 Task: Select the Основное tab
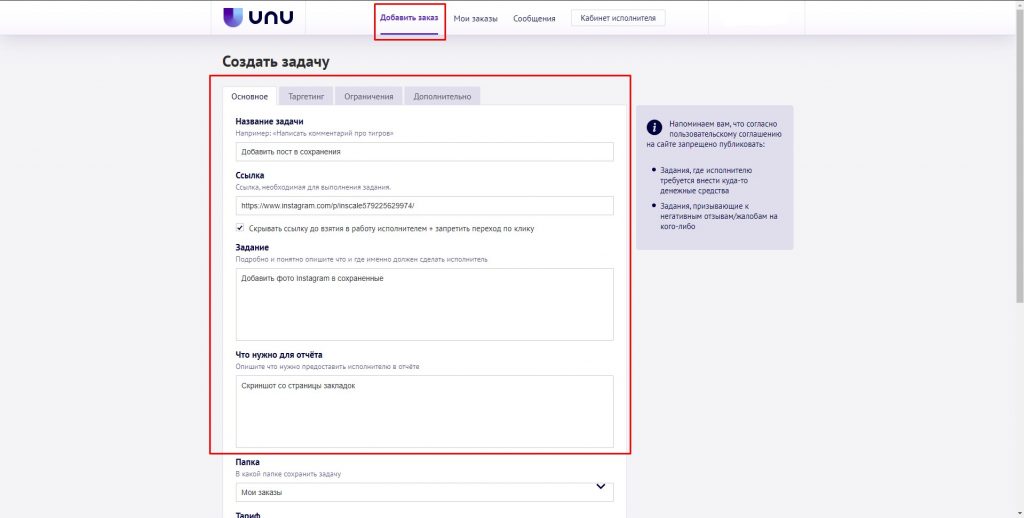coord(249,96)
